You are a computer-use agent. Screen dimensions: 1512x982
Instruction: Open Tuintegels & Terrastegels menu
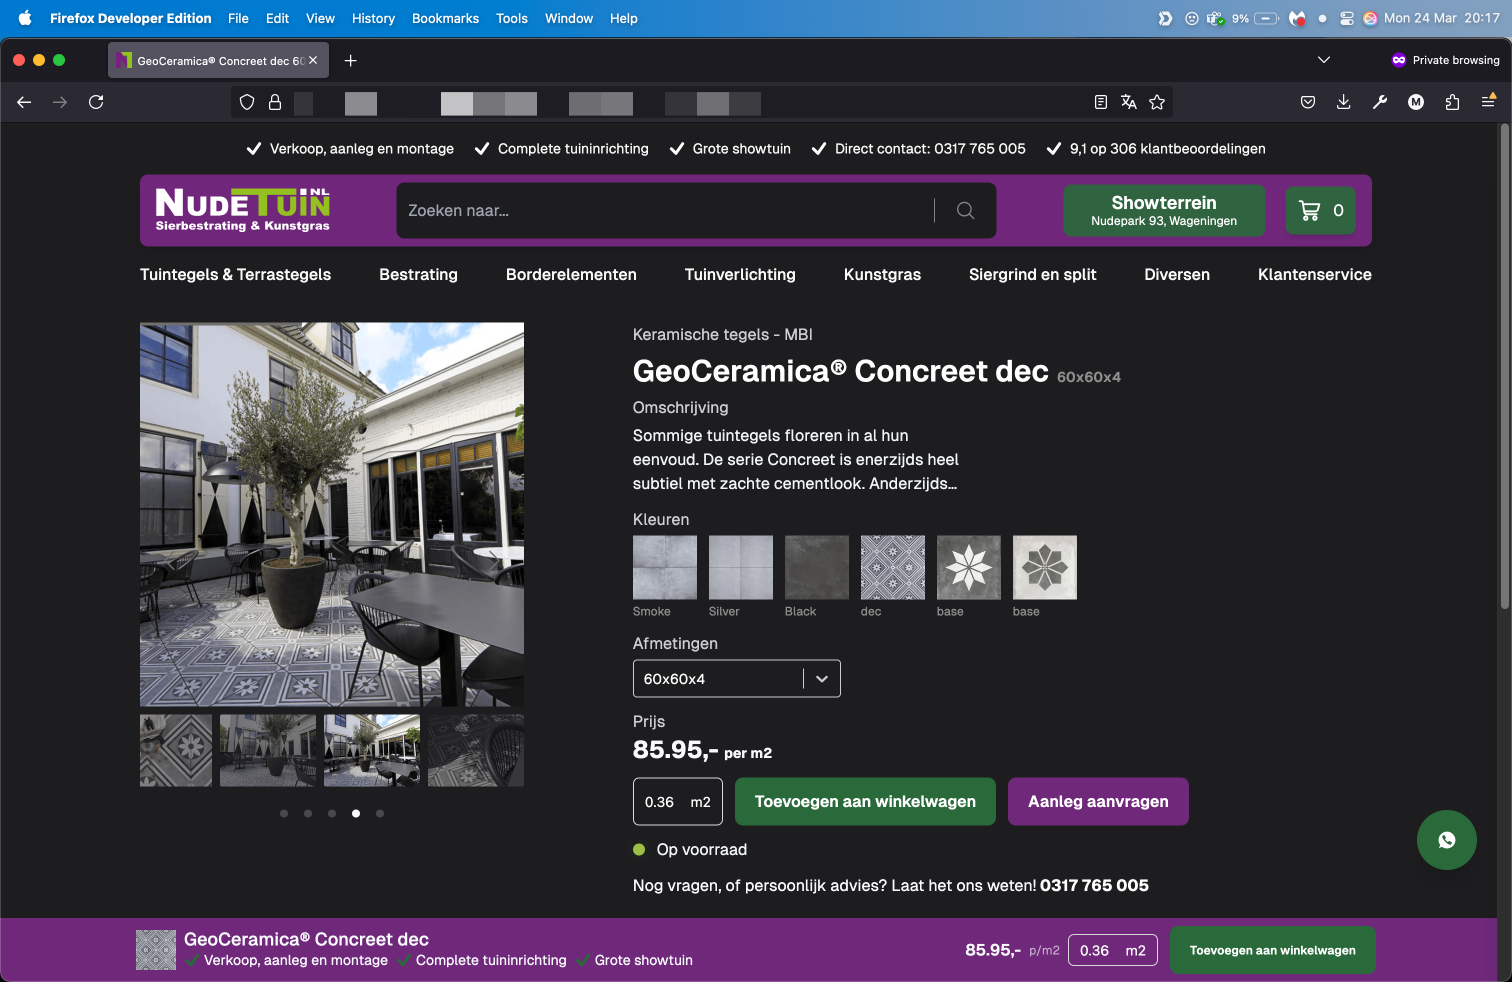click(x=235, y=275)
